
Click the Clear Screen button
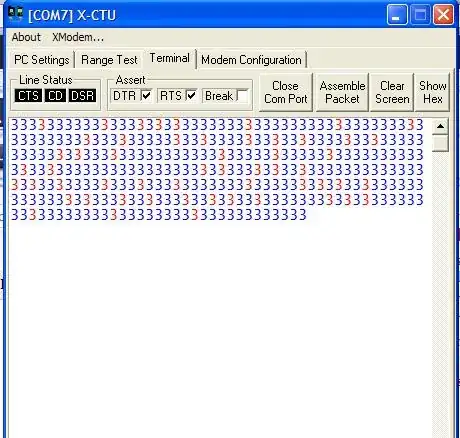pos(392,92)
